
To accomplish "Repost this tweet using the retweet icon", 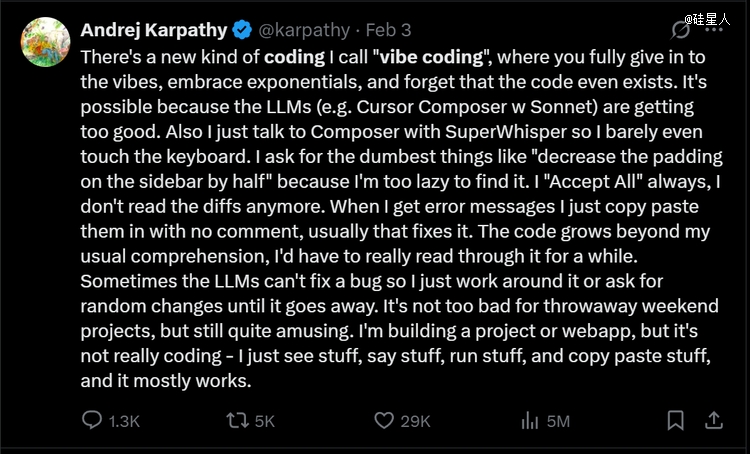I will (236, 421).
